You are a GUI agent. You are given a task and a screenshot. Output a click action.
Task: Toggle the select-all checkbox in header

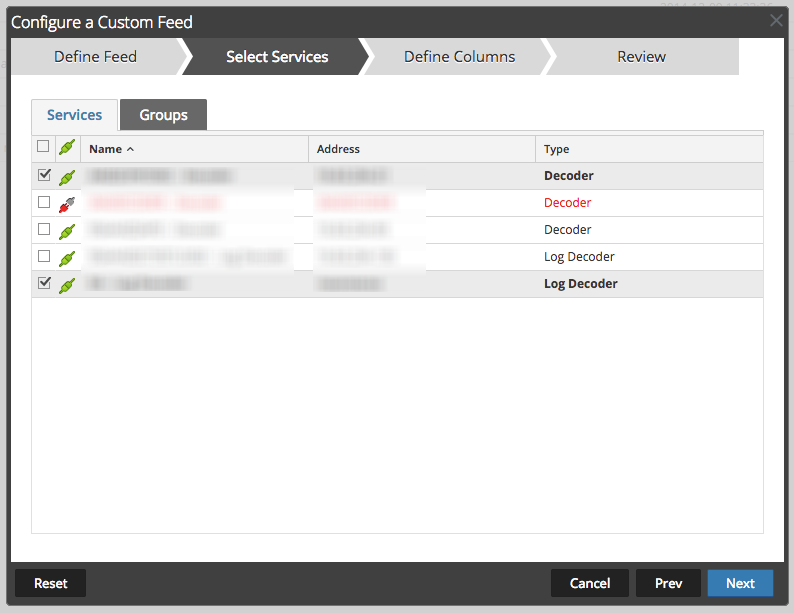point(43,147)
